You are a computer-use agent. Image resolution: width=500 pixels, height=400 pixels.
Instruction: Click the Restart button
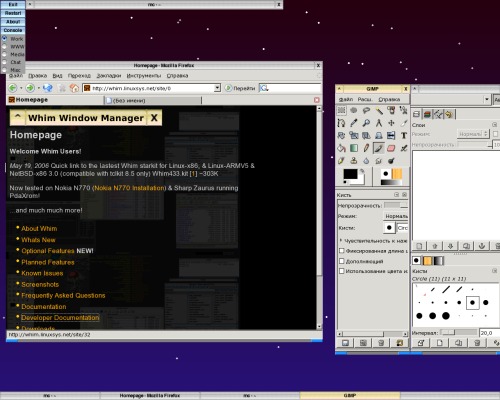coord(13,13)
